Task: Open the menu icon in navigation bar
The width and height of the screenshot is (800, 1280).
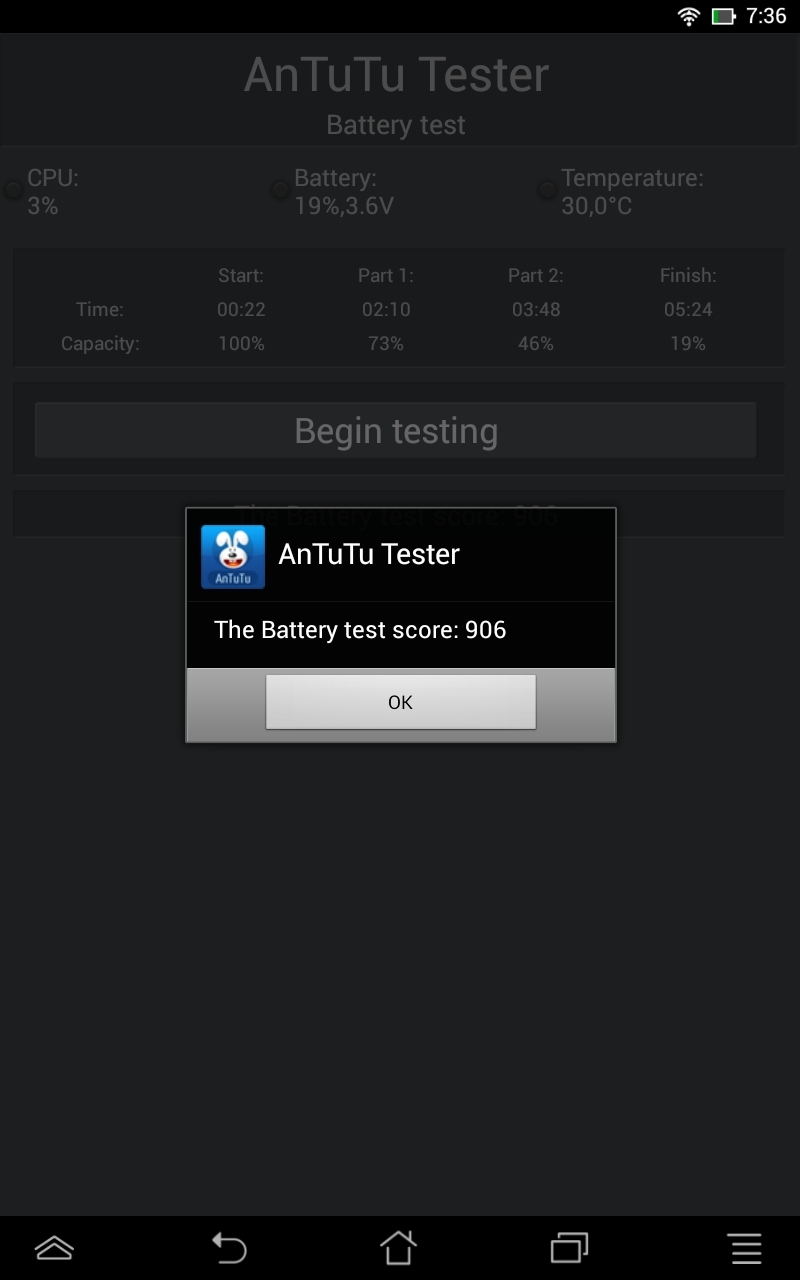Action: 745,1248
